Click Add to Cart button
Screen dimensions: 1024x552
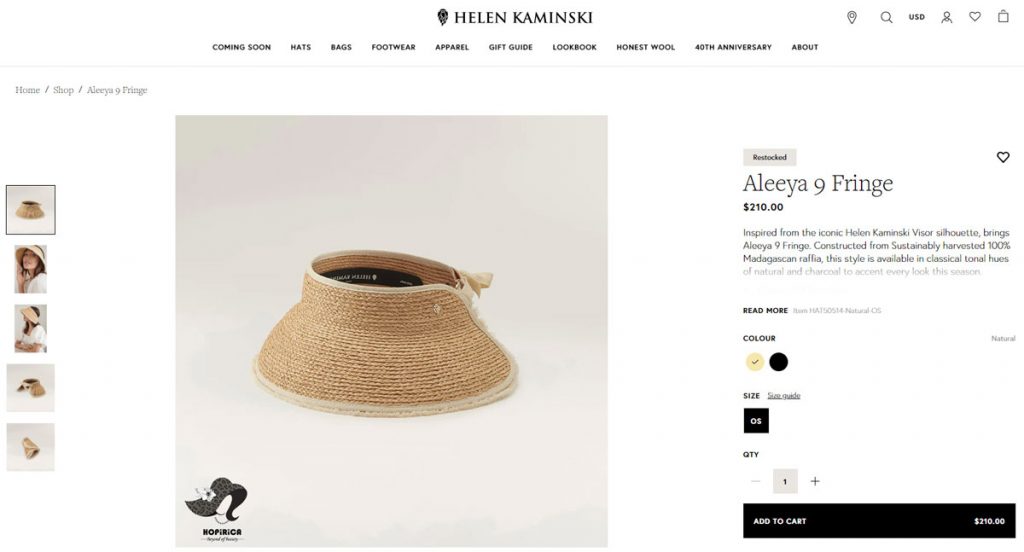click(879, 521)
